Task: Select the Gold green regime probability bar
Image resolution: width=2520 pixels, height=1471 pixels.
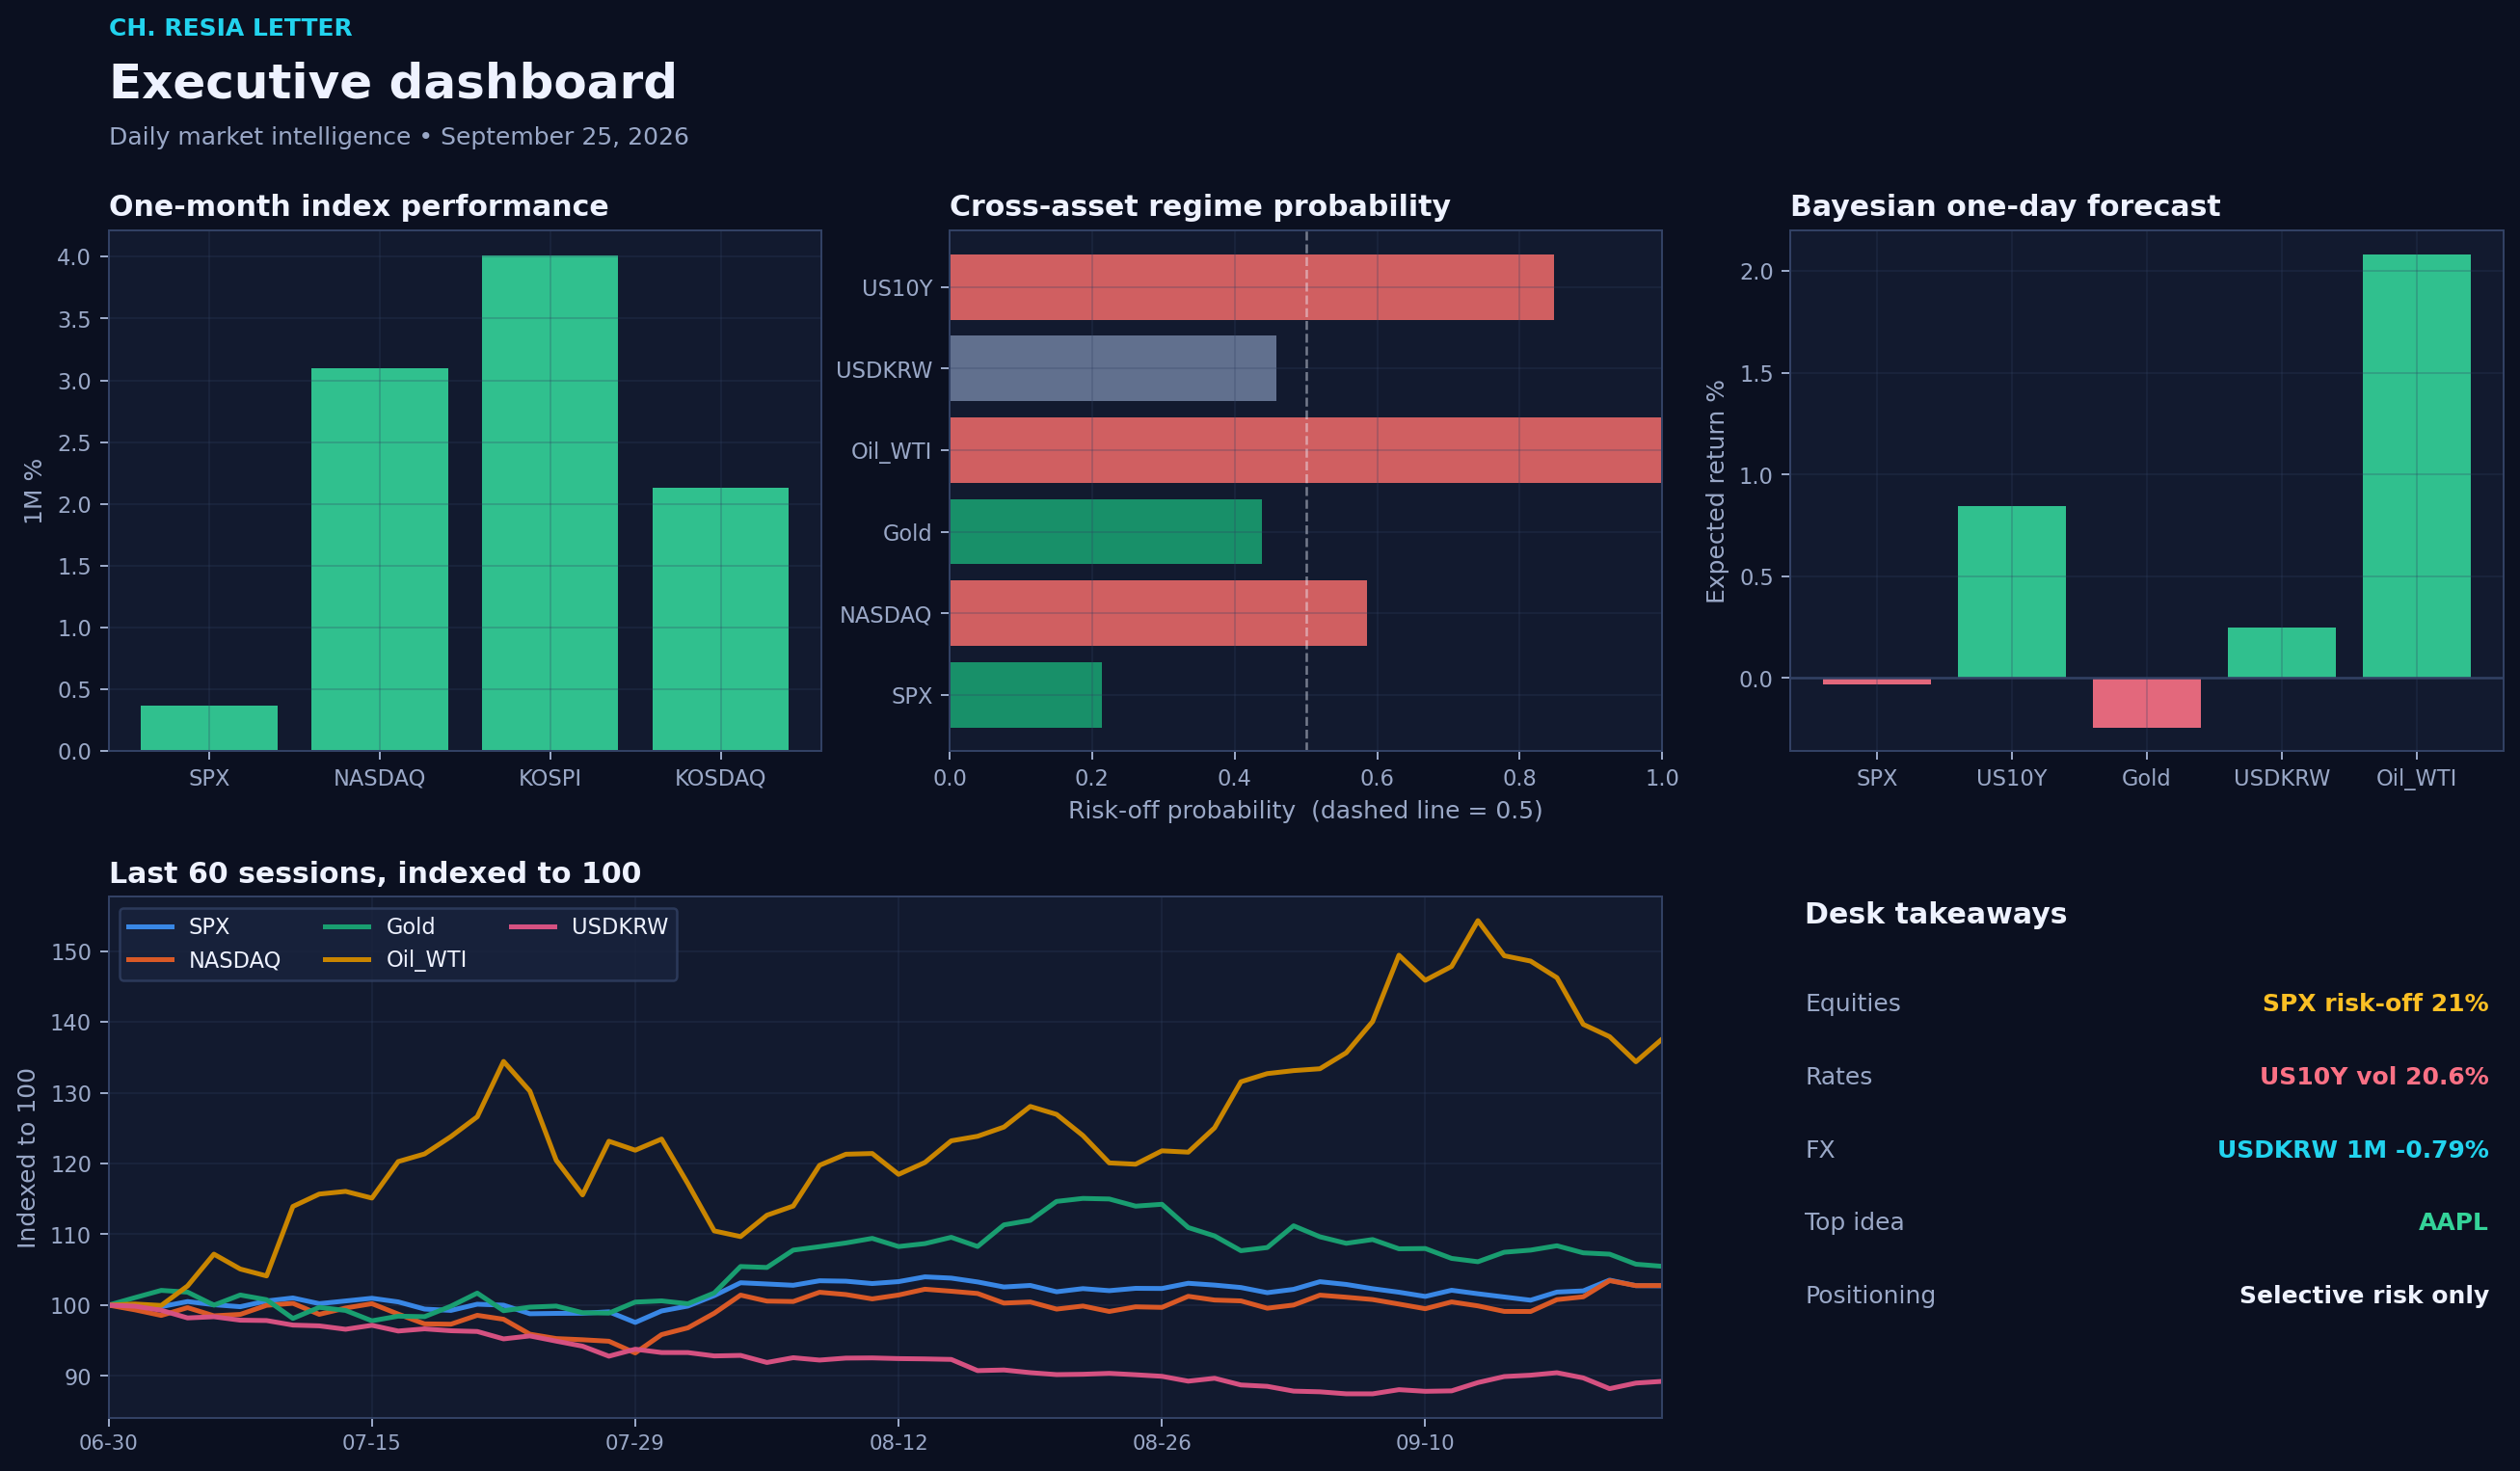Action: [x=1106, y=531]
